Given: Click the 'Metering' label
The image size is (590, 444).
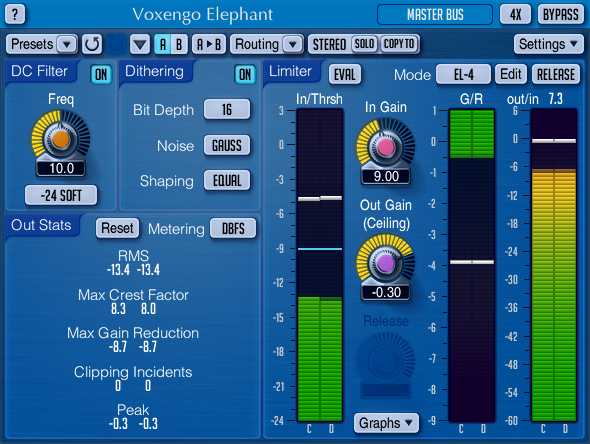Looking at the screenshot, I should click(176, 229).
